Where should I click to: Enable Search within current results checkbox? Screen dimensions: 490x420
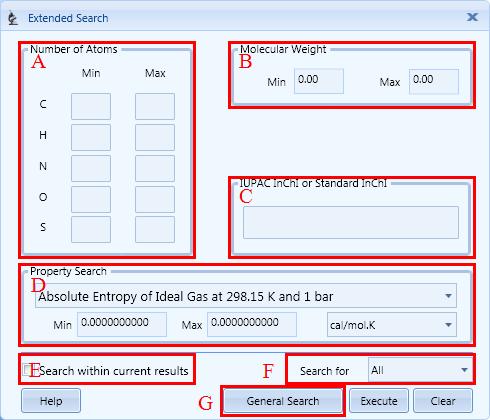(x=27, y=370)
